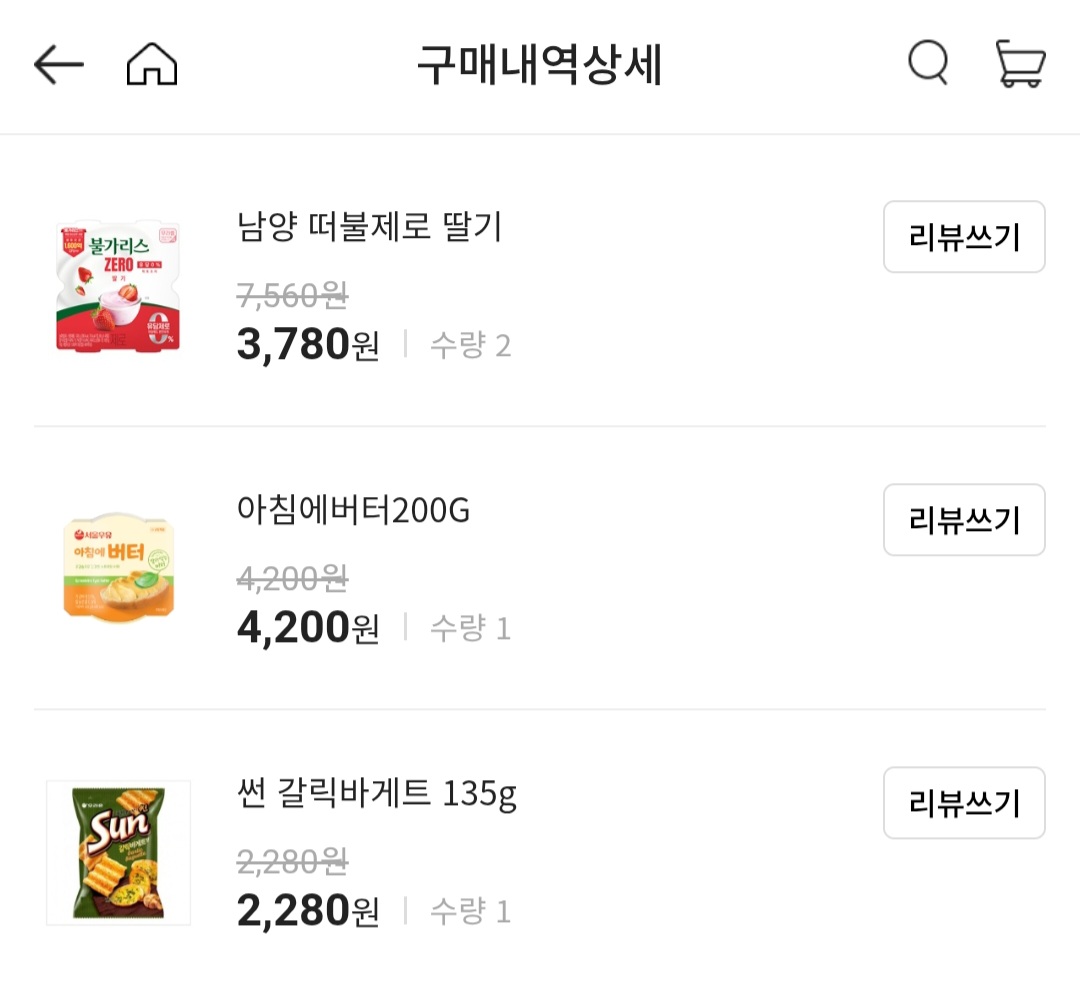Write a review for 남양 떠불제로 딸기
This screenshot has height=1003, width=1080.
click(x=963, y=237)
